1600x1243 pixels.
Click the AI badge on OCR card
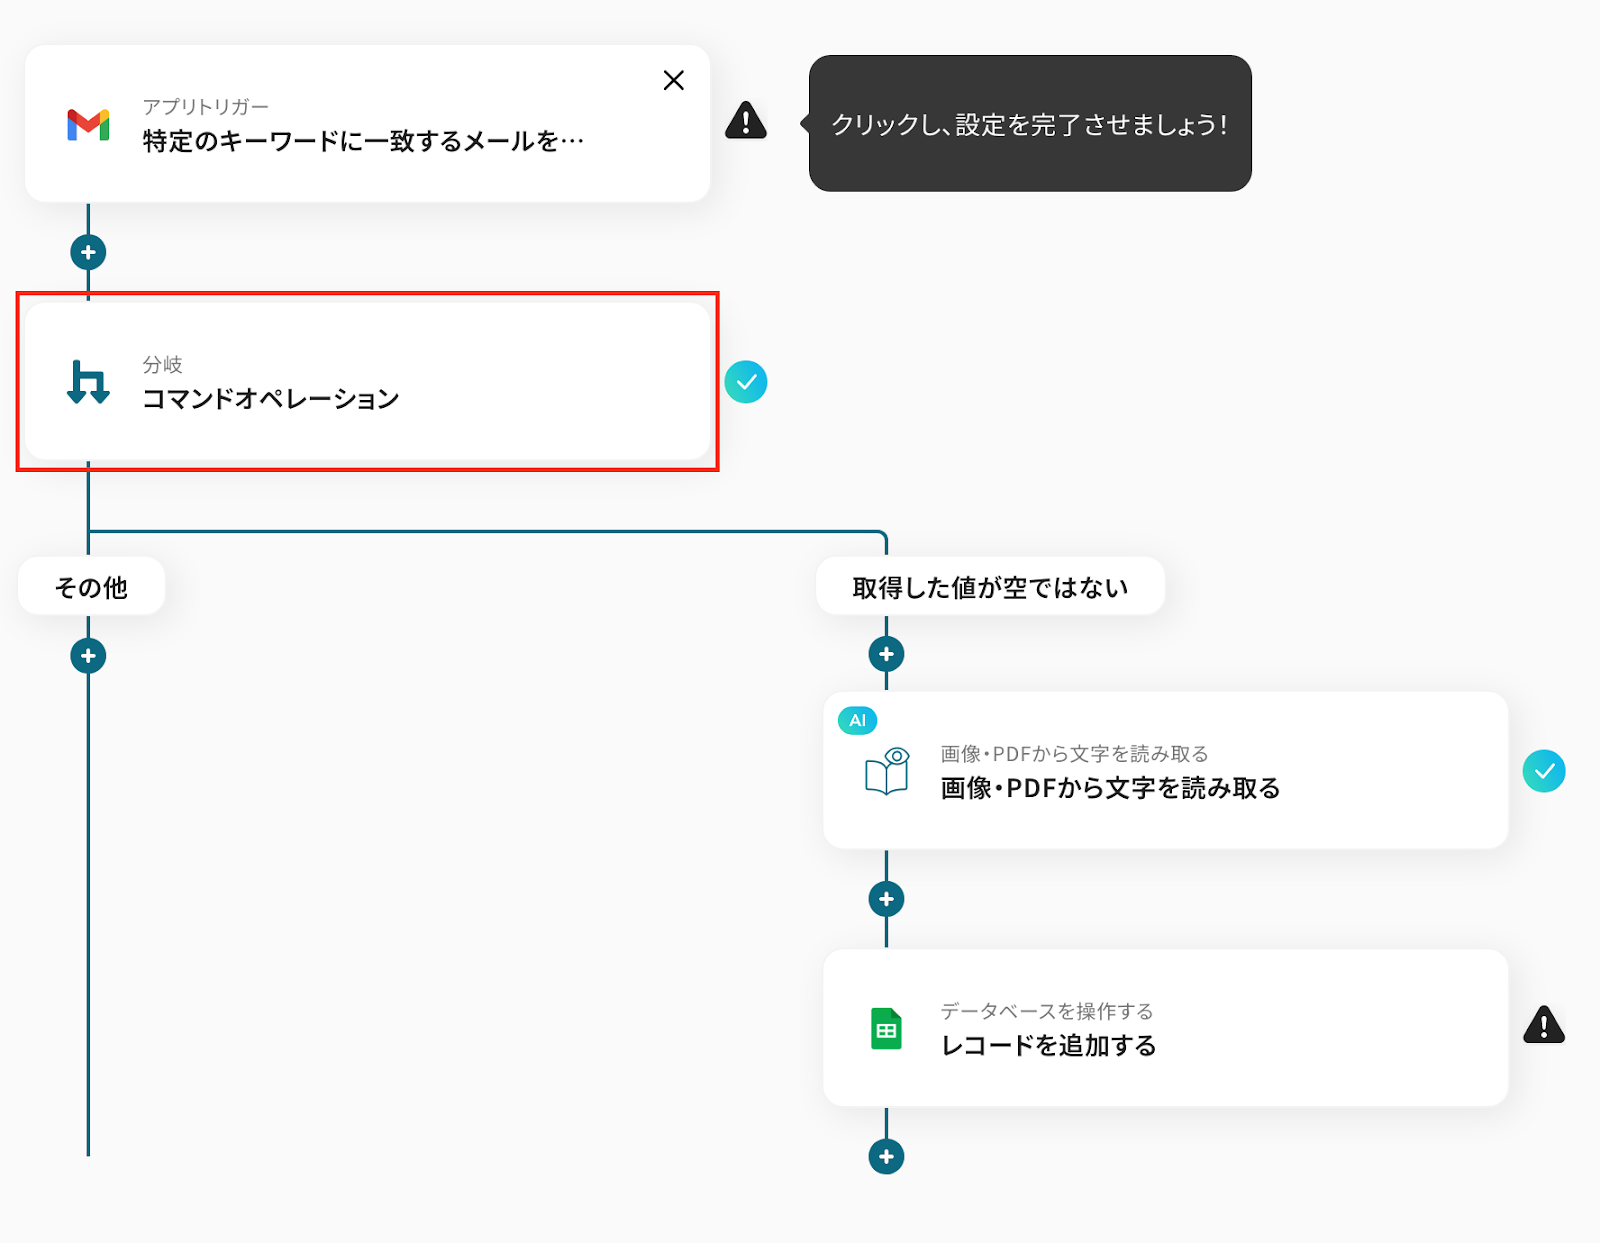tap(857, 720)
